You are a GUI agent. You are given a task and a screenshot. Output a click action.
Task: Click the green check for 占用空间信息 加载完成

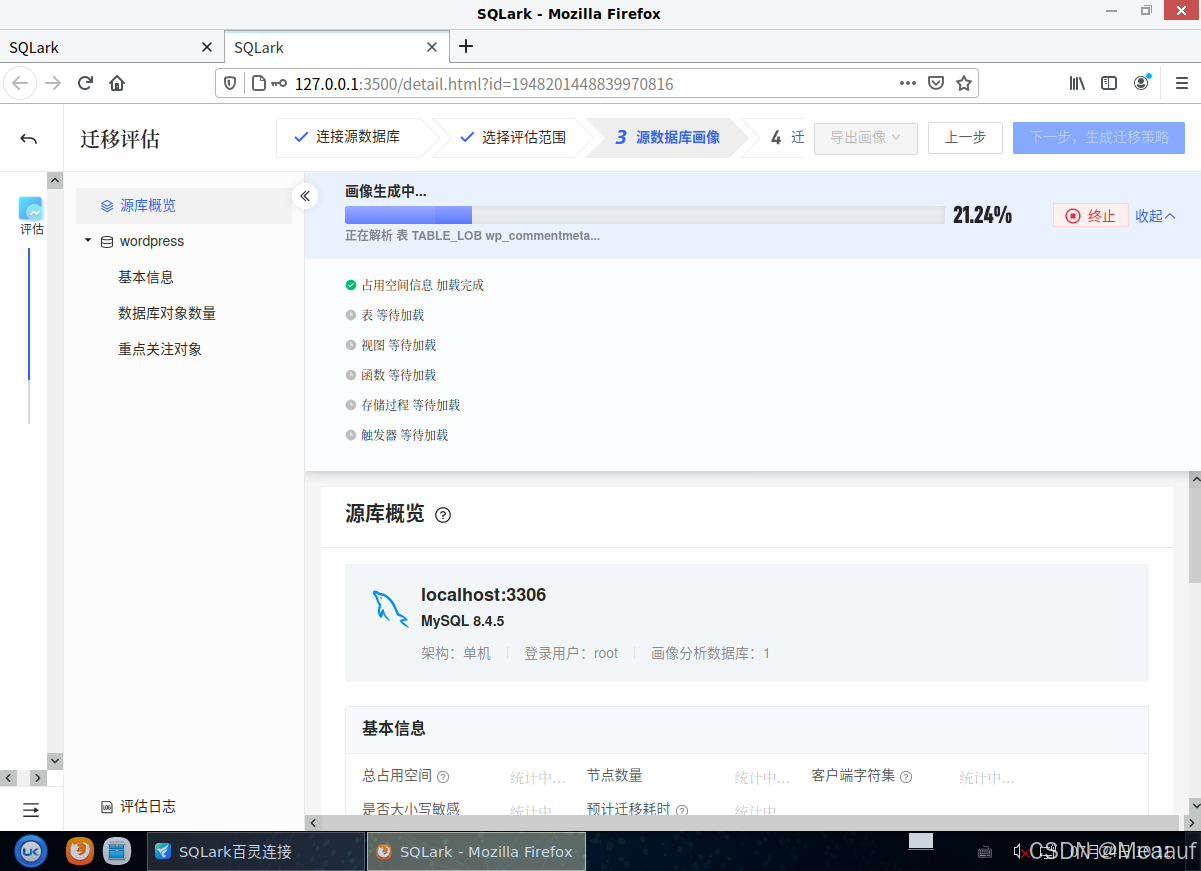(x=351, y=285)
